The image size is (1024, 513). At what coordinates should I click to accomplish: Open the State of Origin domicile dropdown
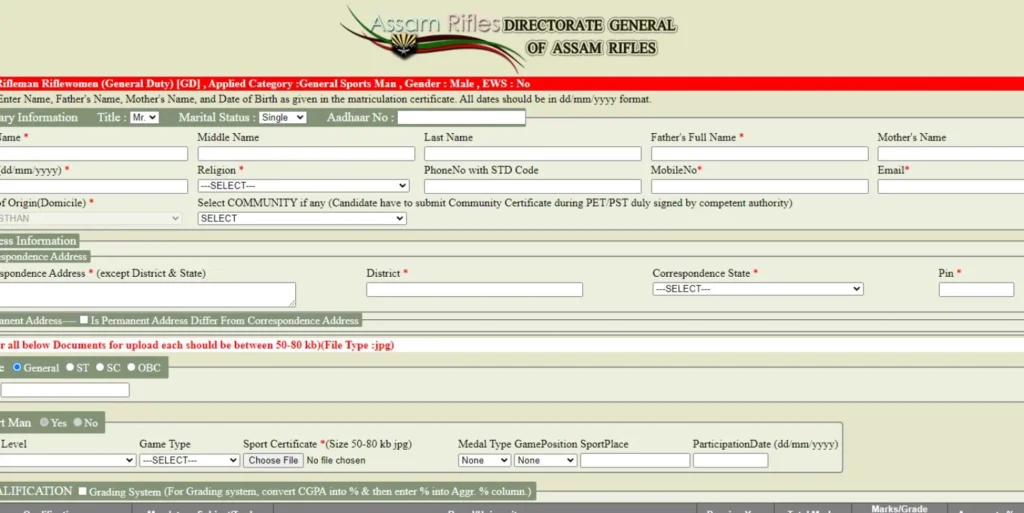pyautogui.click(x=90, y=218)
